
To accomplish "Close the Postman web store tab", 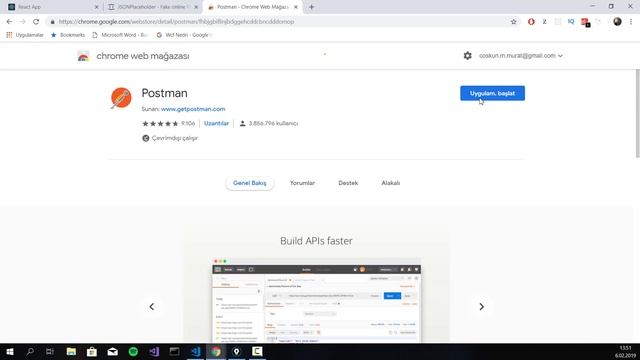I will coord(296,7).
